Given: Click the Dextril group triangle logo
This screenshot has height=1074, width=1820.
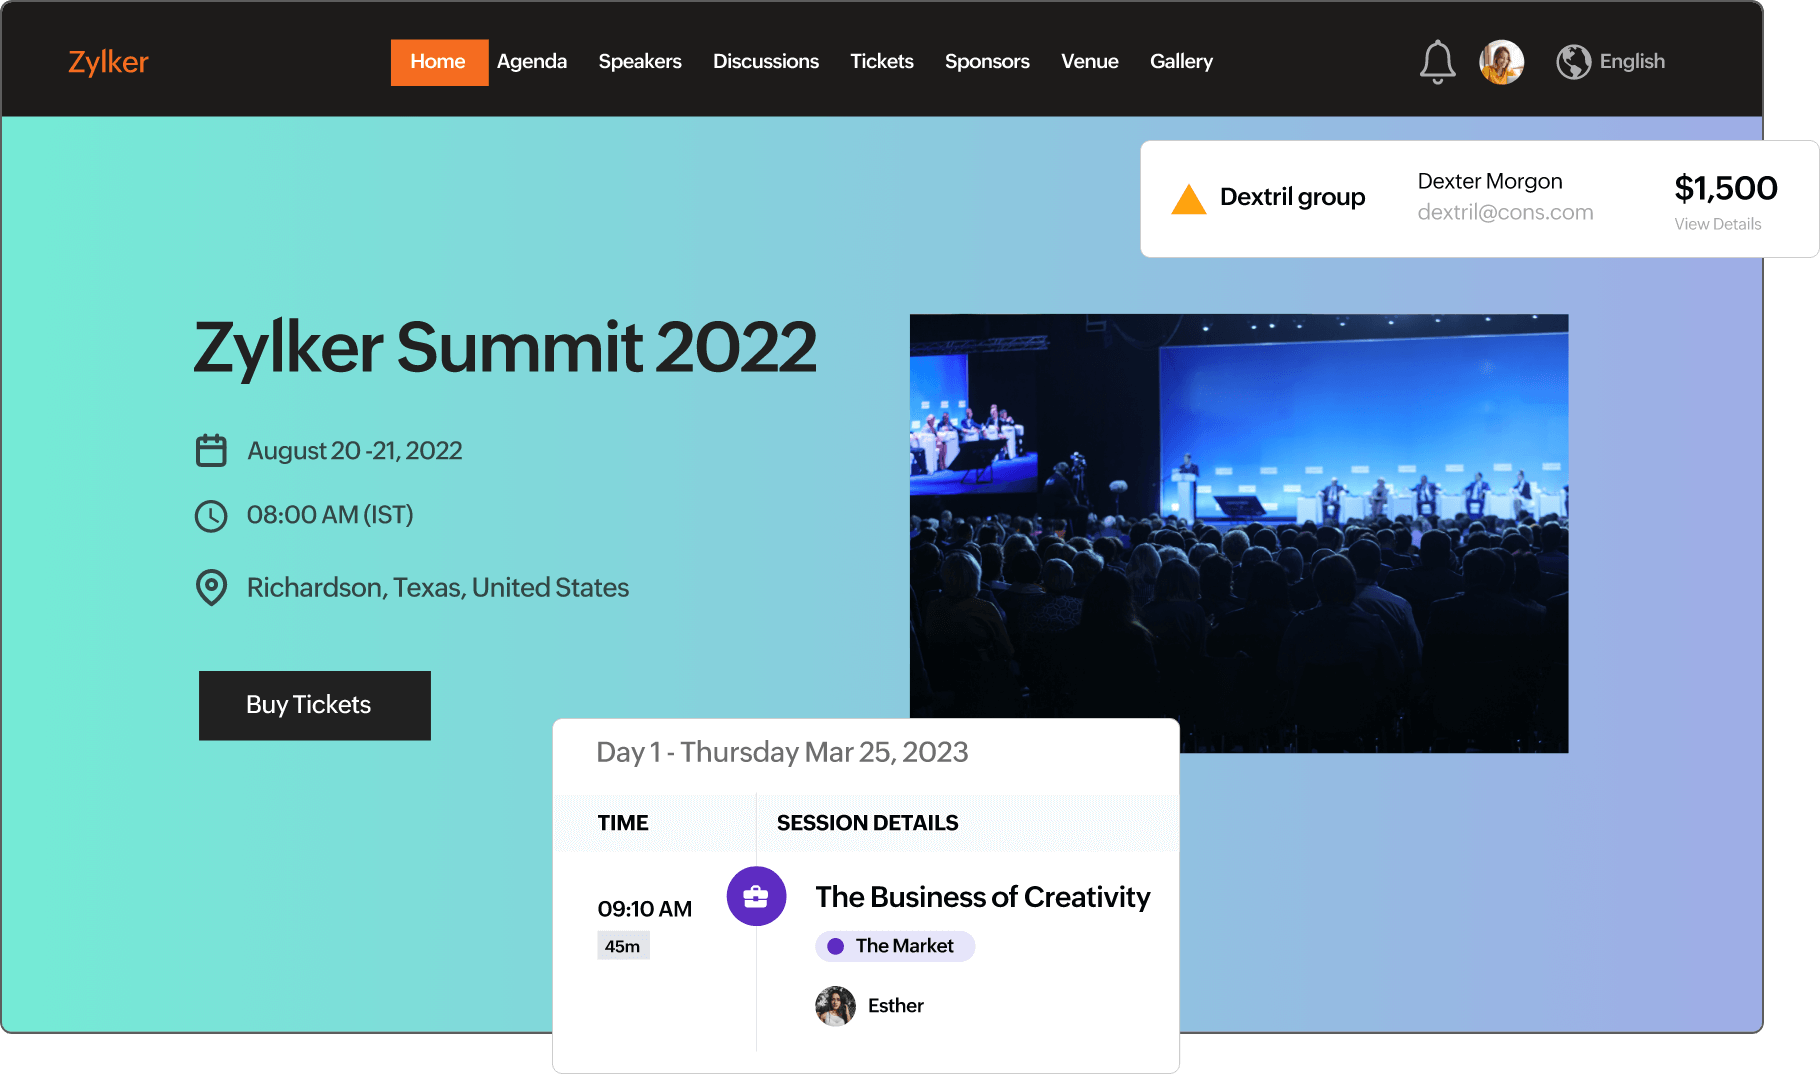Looking at the screenshot, I should (1188, 197).
